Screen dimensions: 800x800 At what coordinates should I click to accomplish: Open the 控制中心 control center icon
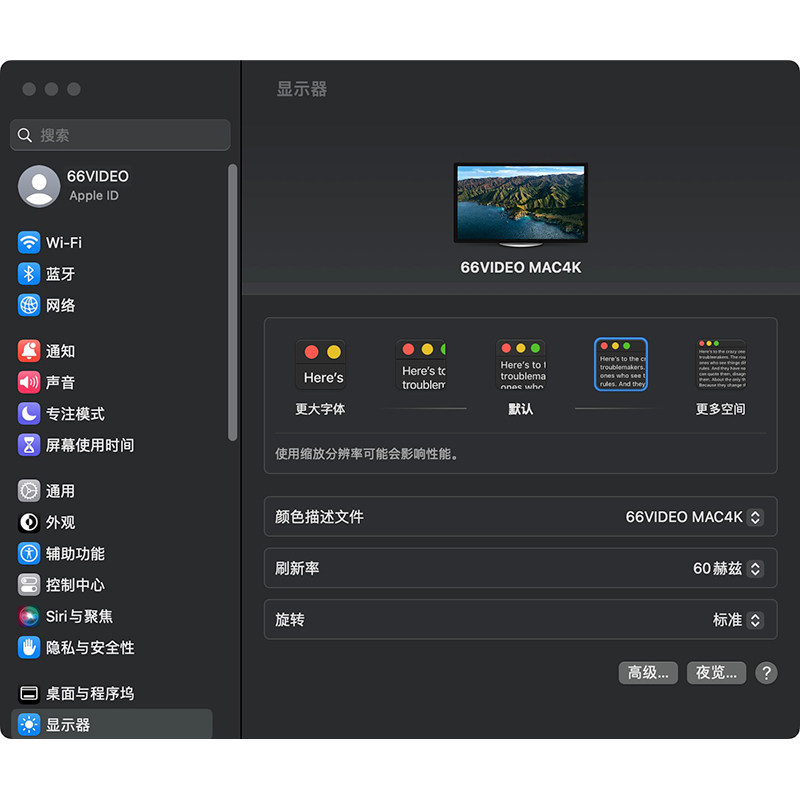(x=29, y=585)
